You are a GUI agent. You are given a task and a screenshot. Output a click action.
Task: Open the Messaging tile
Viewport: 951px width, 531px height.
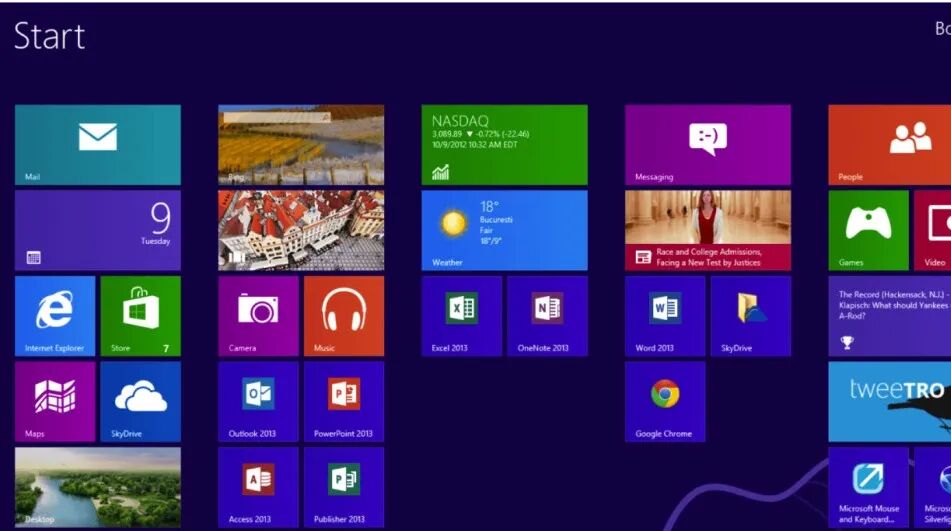point(708,145)
